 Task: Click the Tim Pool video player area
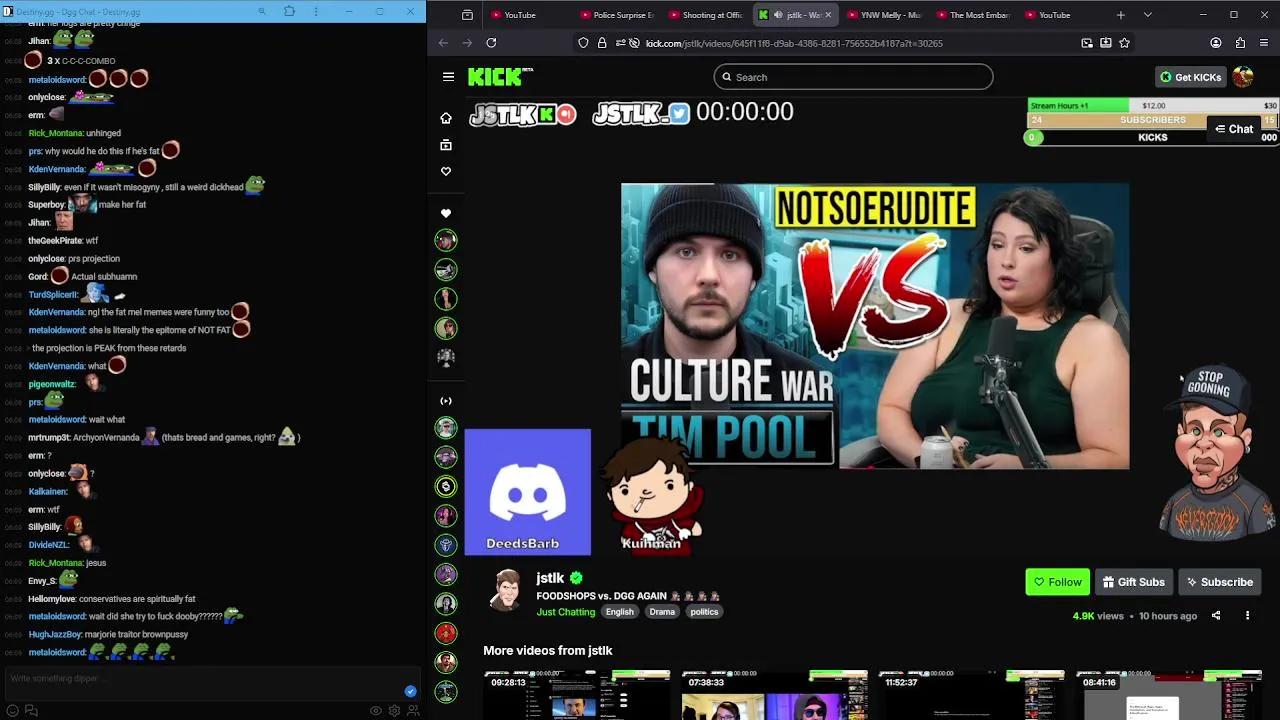click(x=875, y=326)
